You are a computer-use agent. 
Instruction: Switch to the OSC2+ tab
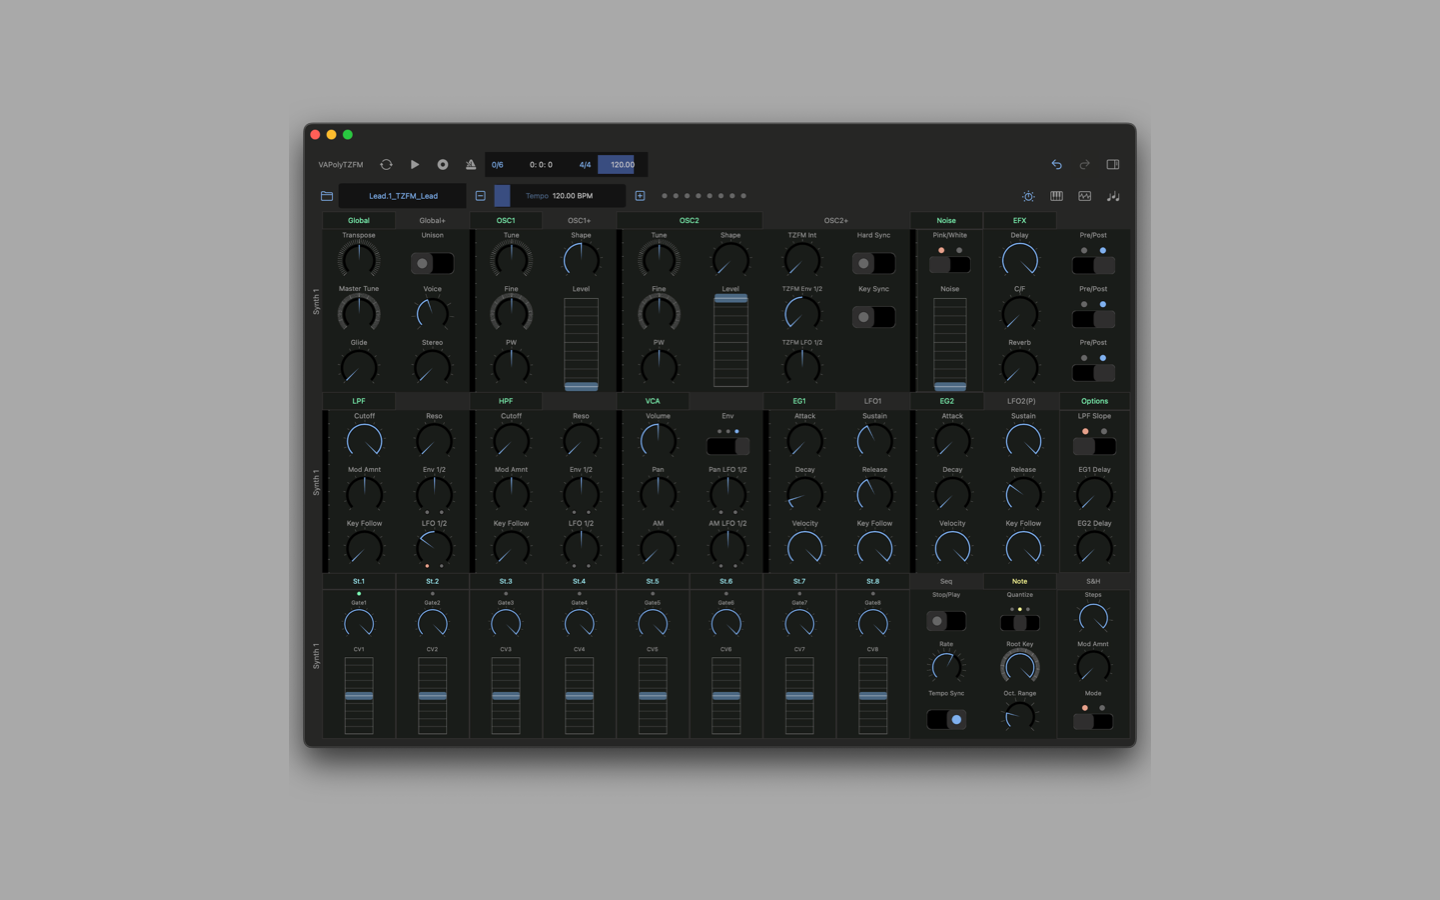click(836, 220)
